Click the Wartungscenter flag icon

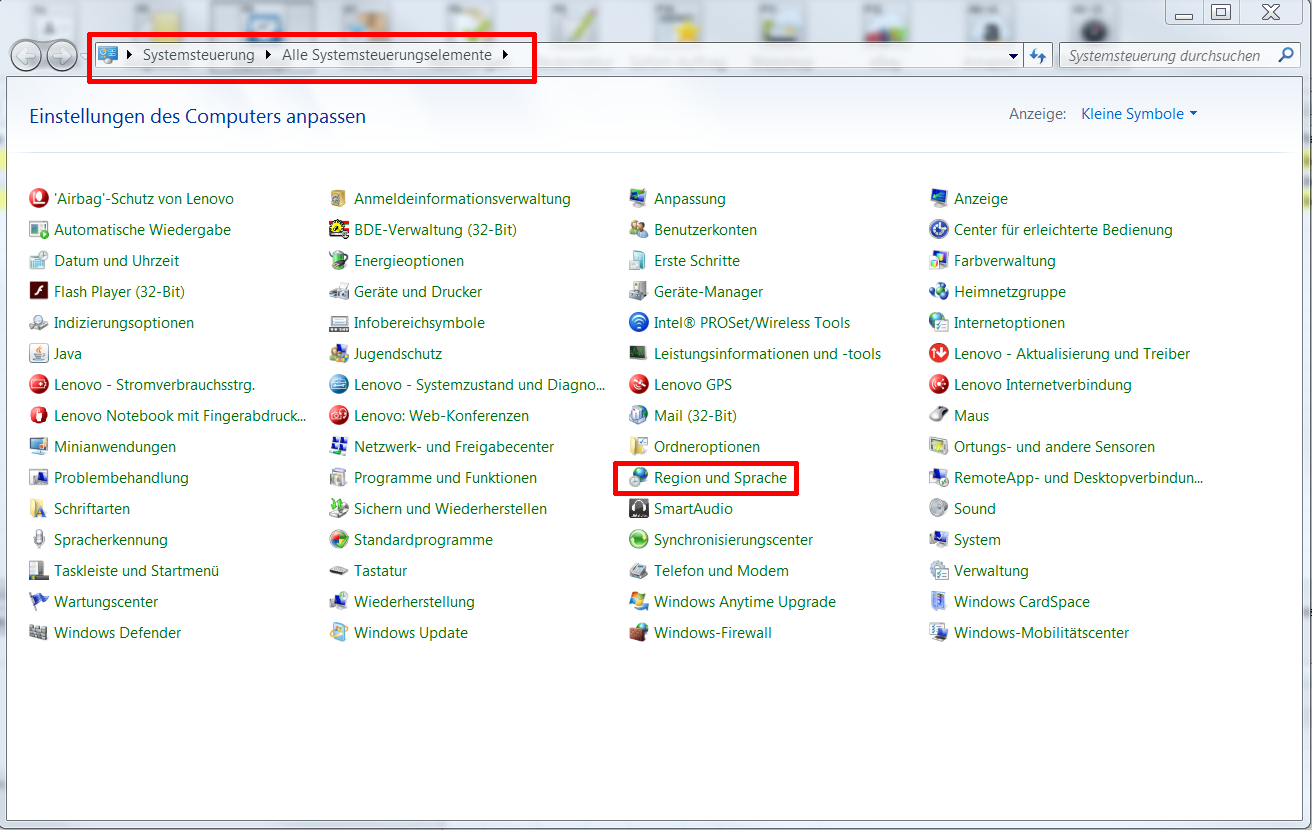click(x=39, y=601)
